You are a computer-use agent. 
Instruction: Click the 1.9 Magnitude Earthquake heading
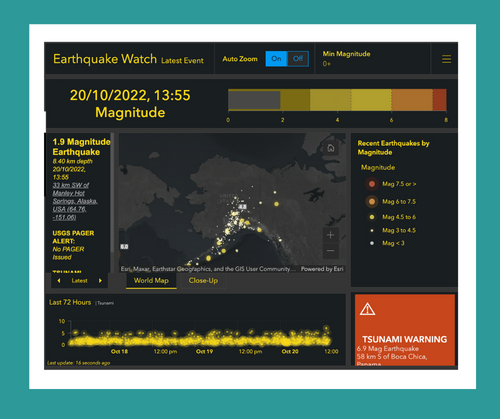click(x=81, y=147)
